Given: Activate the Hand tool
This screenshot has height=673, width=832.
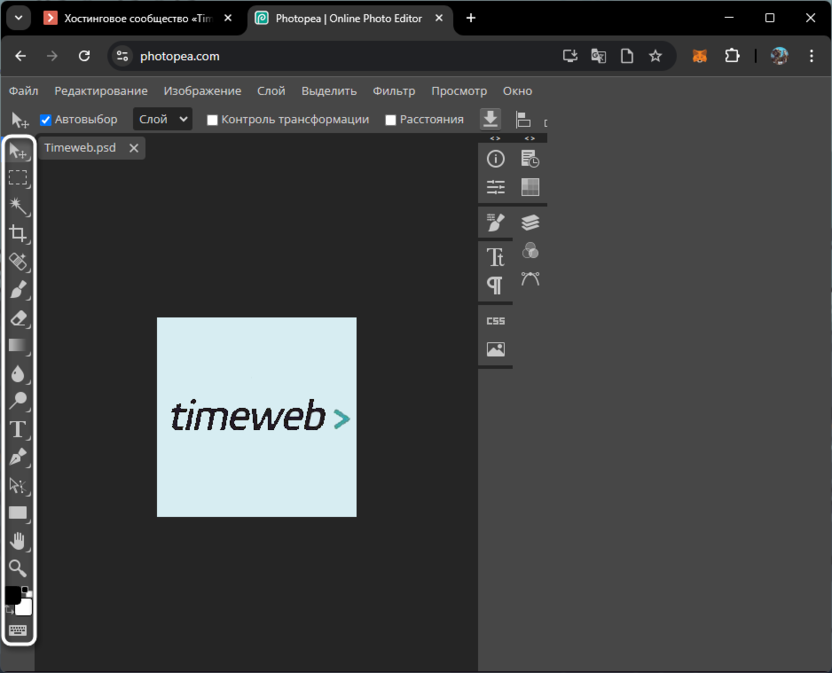Looking at the screenshot, I should tap(18, 541).
